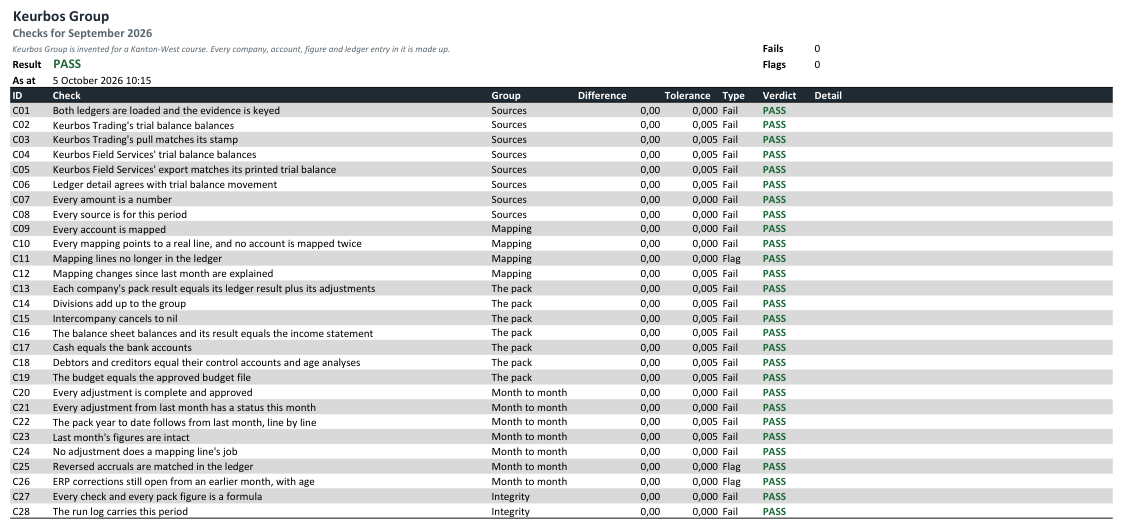Select the Verdict PASS cell in row C28
This screenshot has height=530, width=1130.
pyautogui.click(x=774, y=512)
